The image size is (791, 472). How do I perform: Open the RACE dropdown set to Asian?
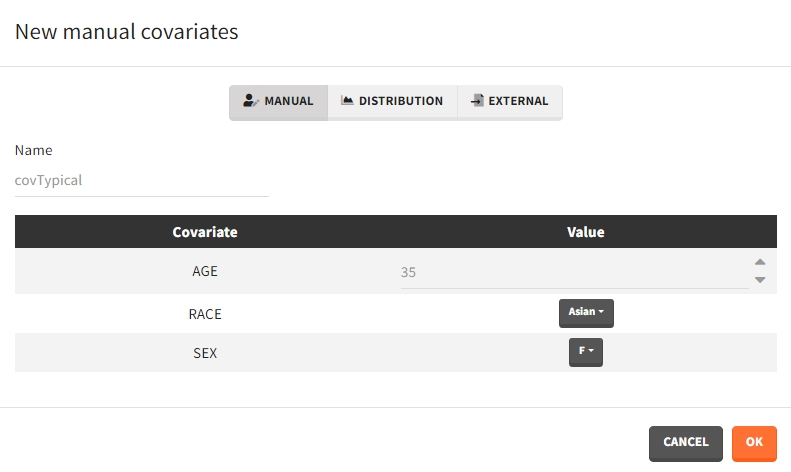click(x=586, y=312)
